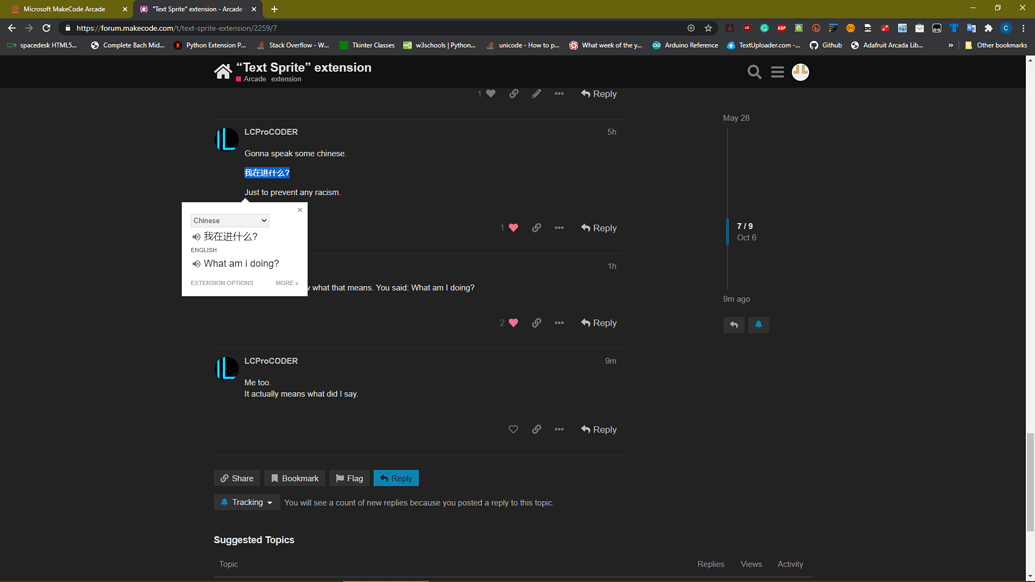Open your avatar in the top right header

coord(800,71)
